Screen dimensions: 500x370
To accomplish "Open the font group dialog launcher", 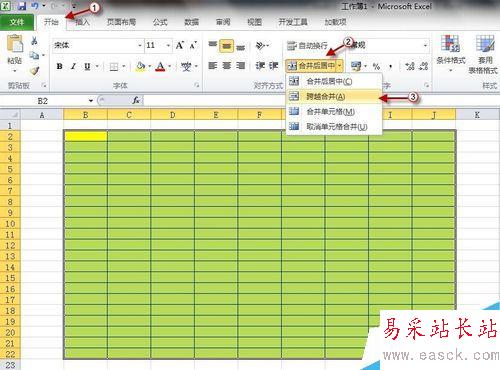I will (197, 86).
